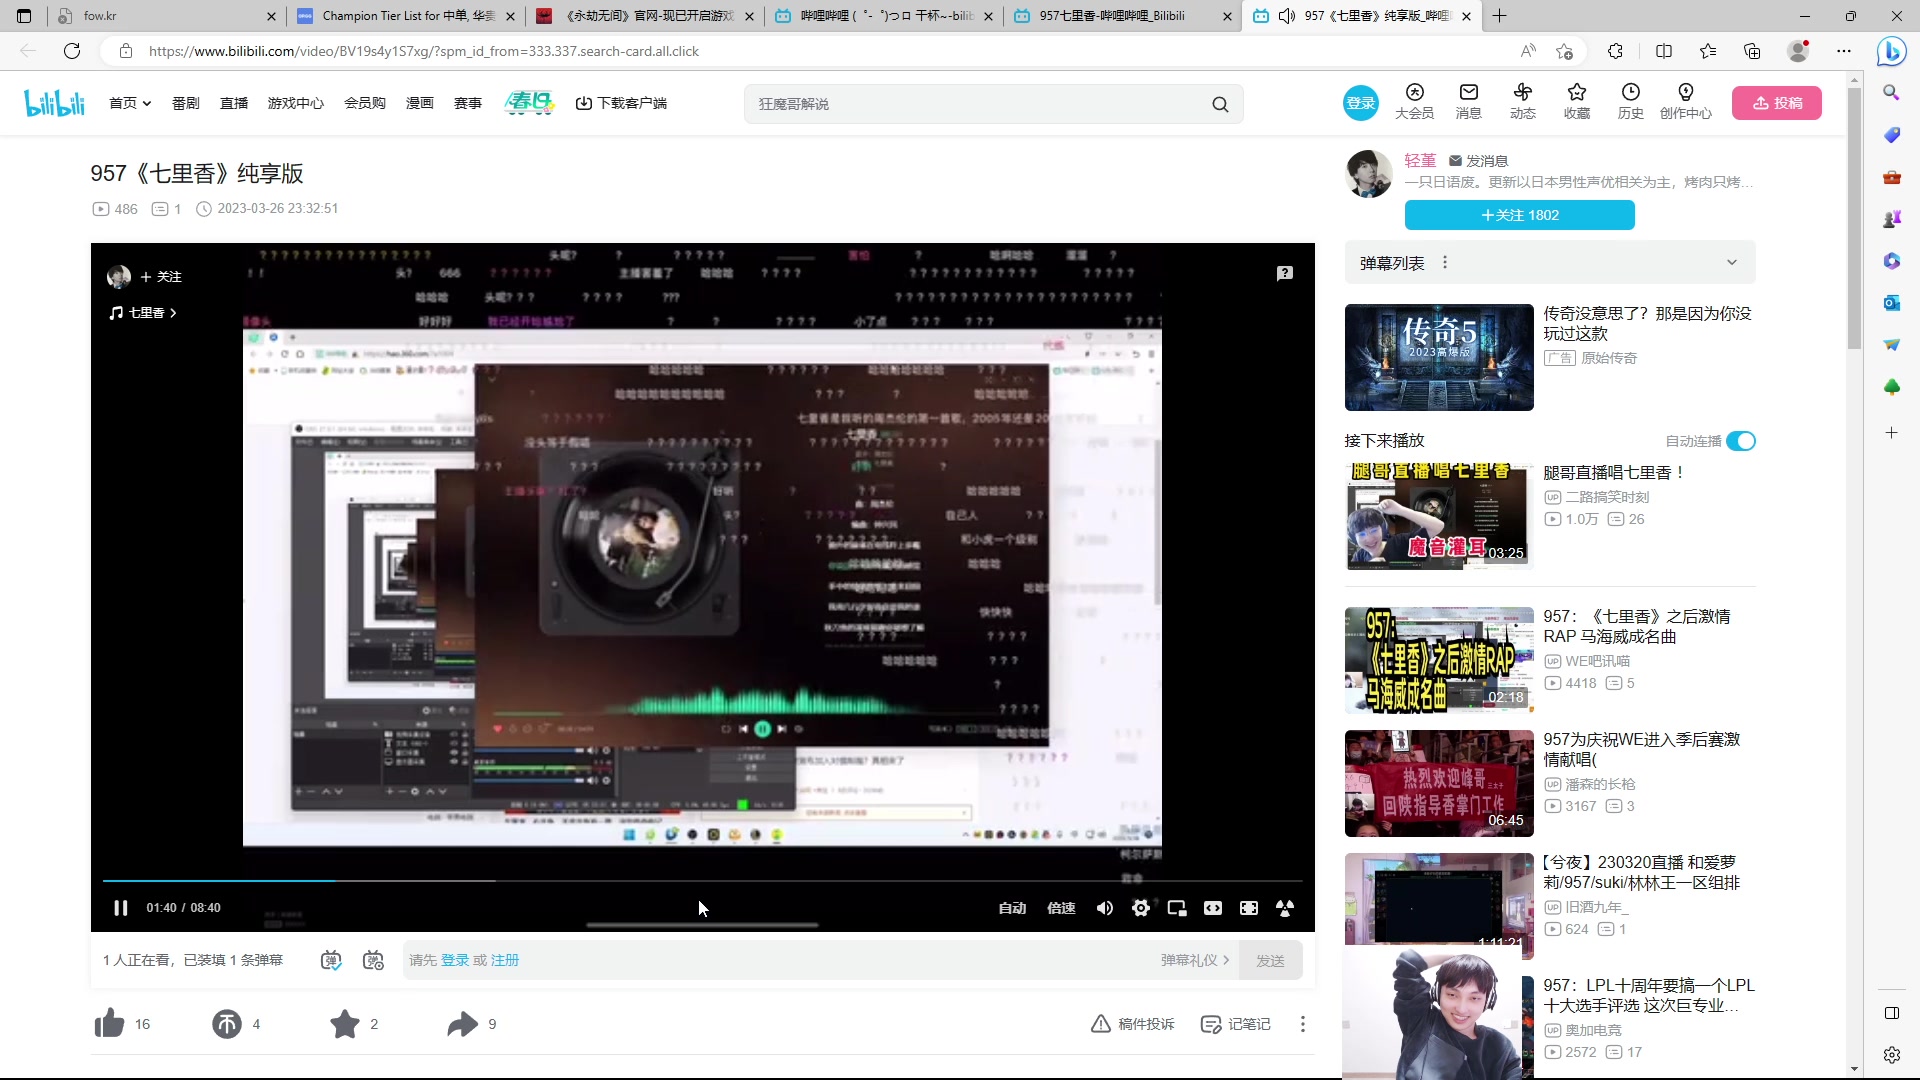Enable picture-in-picture mode icon

(x=1177, y=908)
